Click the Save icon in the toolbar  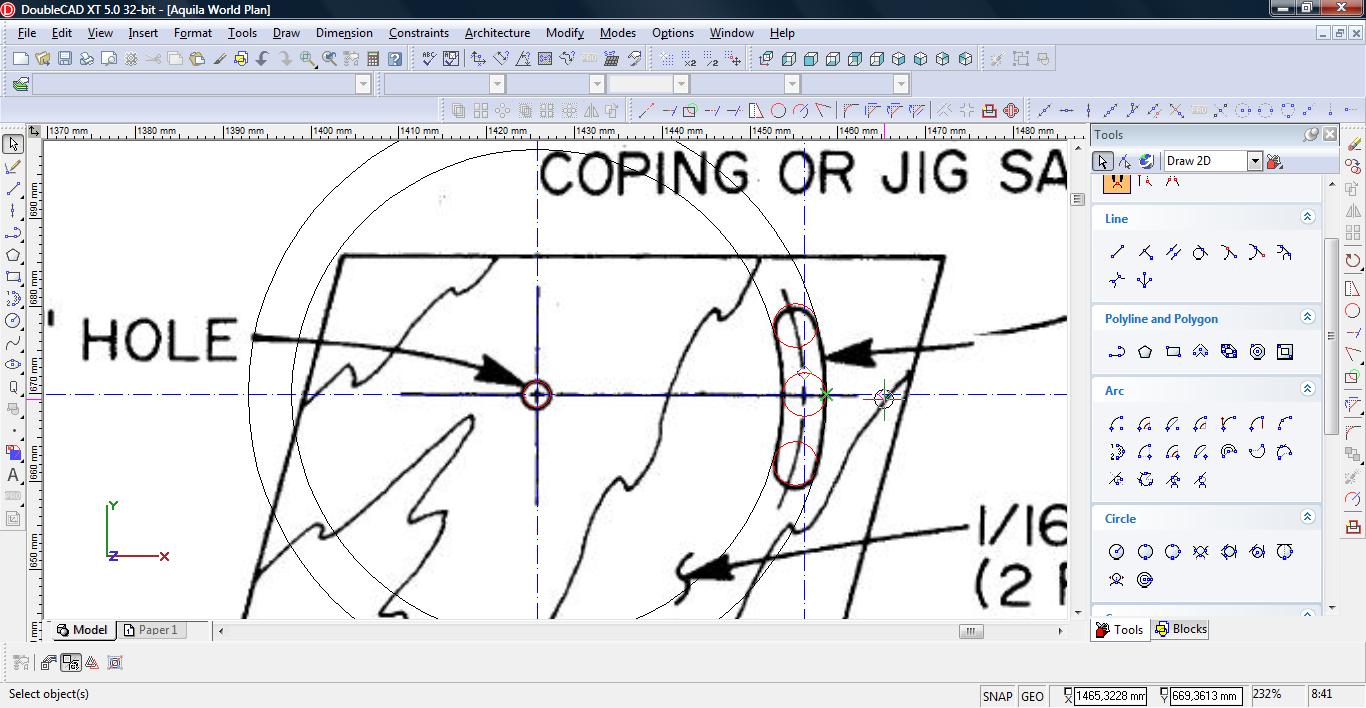[x=64, y=59]
